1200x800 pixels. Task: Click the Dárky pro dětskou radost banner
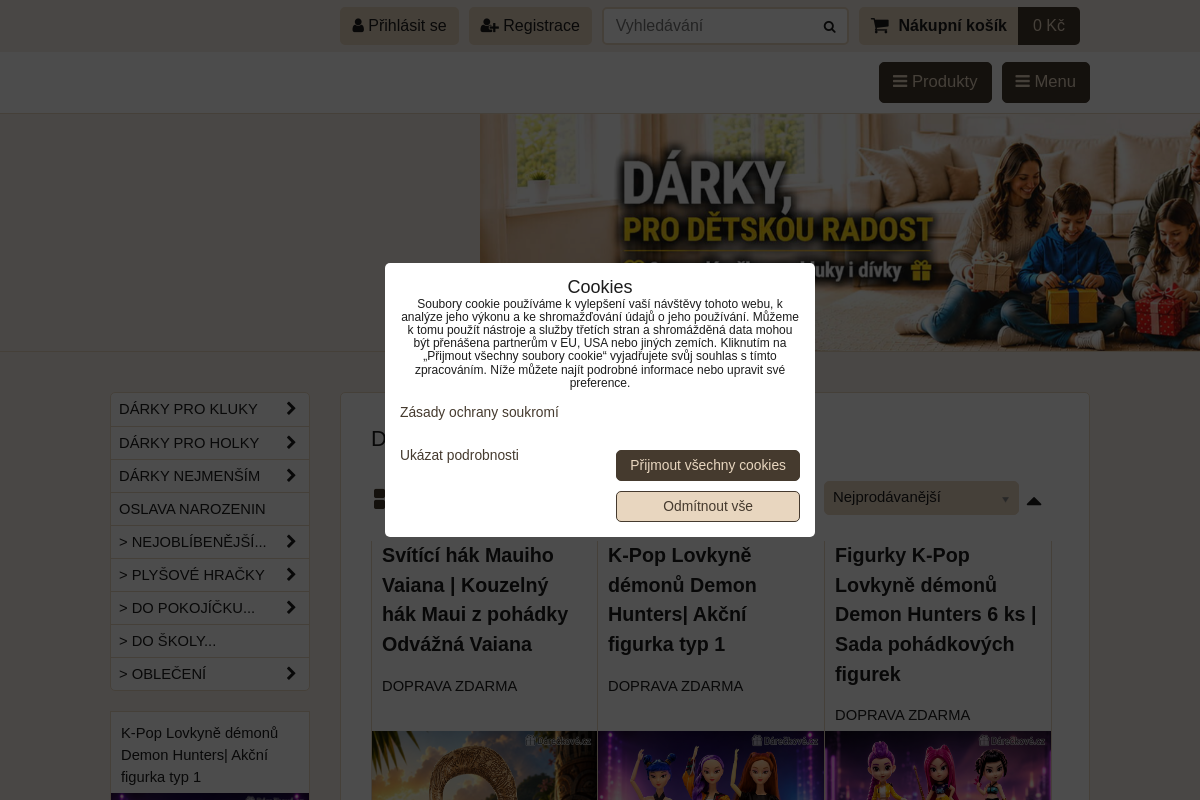coord(840,232)
